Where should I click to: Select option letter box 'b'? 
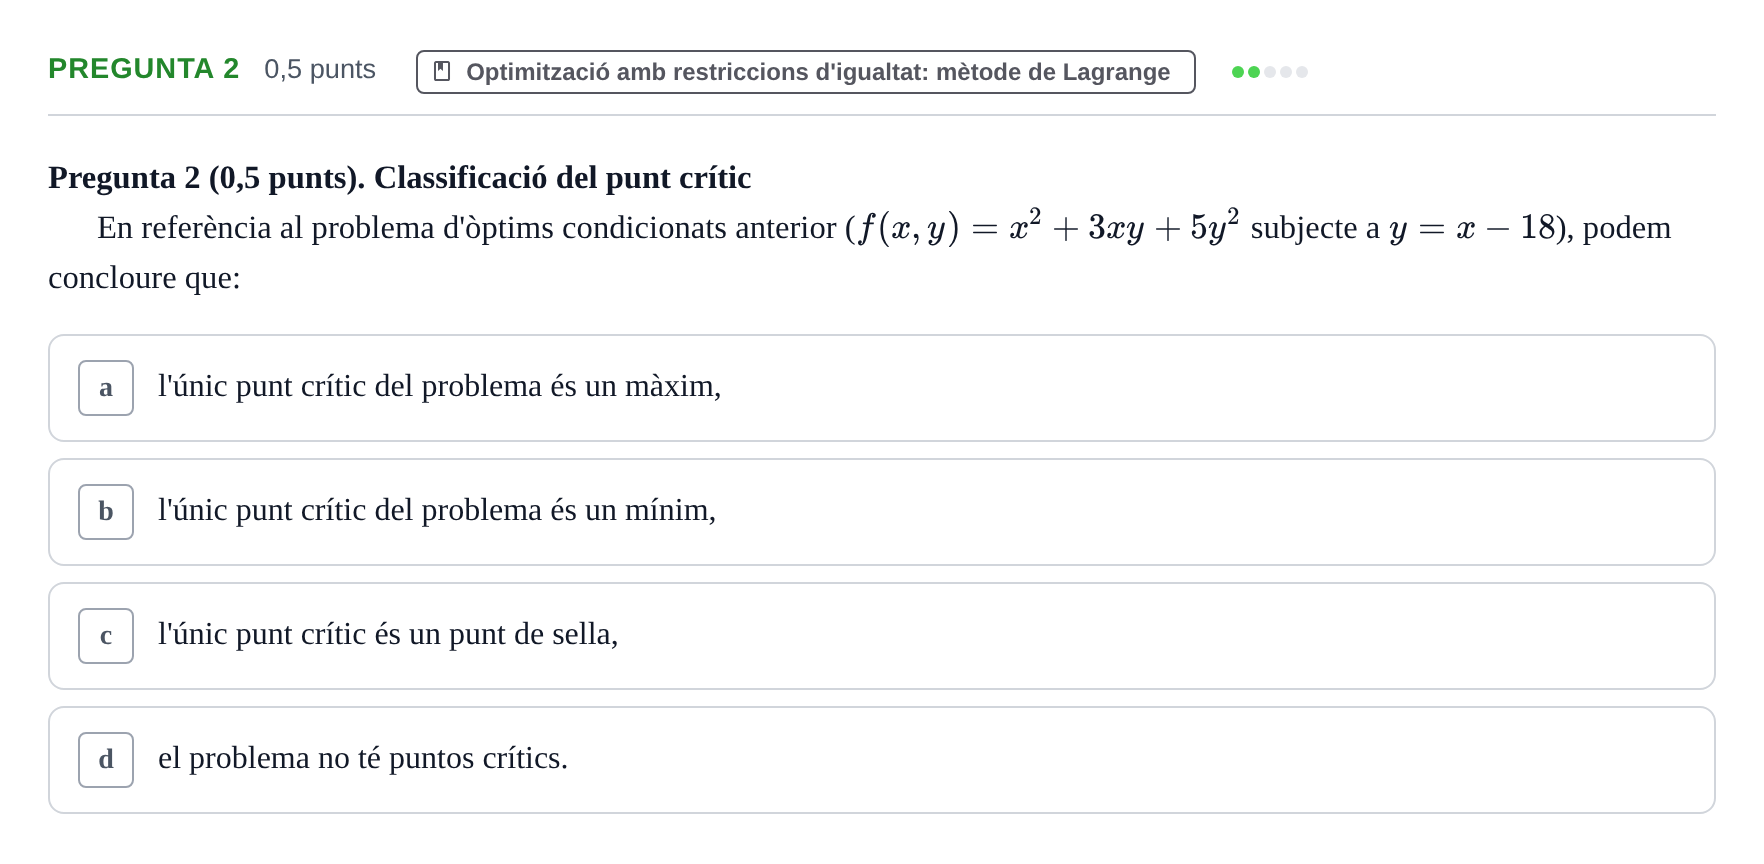point(106,512)
